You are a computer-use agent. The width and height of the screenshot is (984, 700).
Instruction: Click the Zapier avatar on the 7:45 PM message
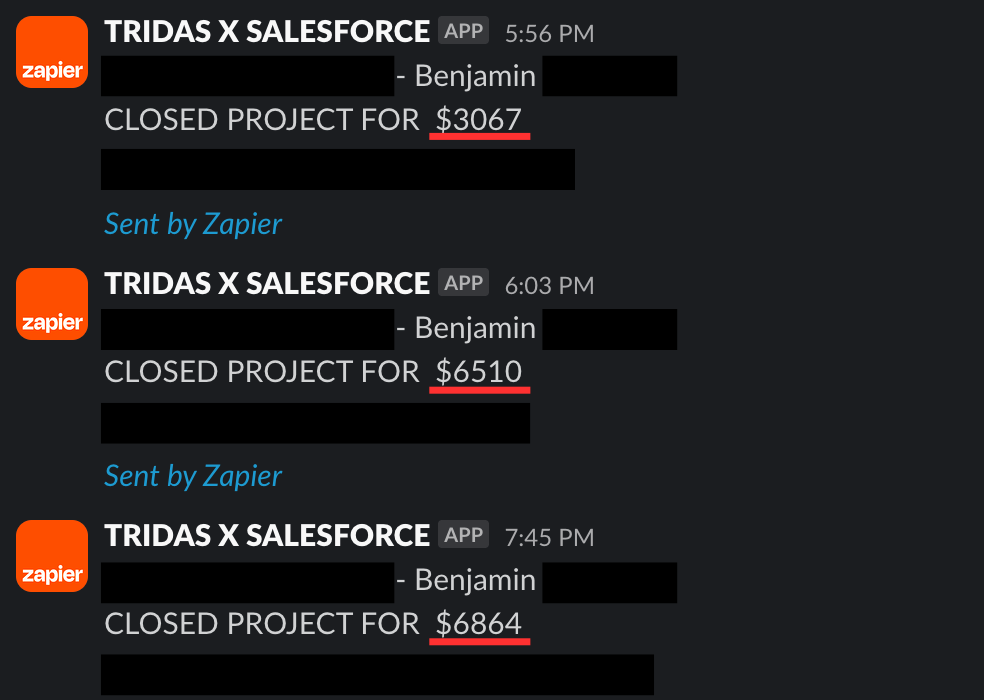(x=52, y=556)
